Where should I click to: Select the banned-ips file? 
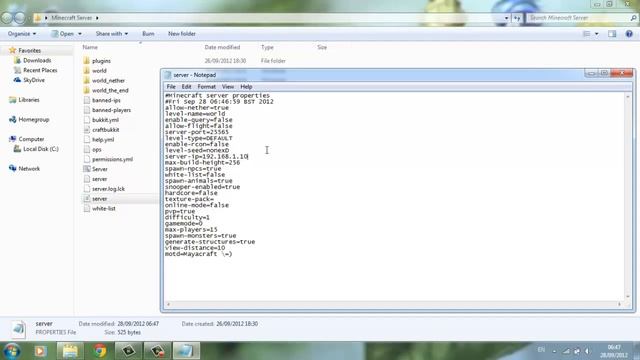coord(106,100)
